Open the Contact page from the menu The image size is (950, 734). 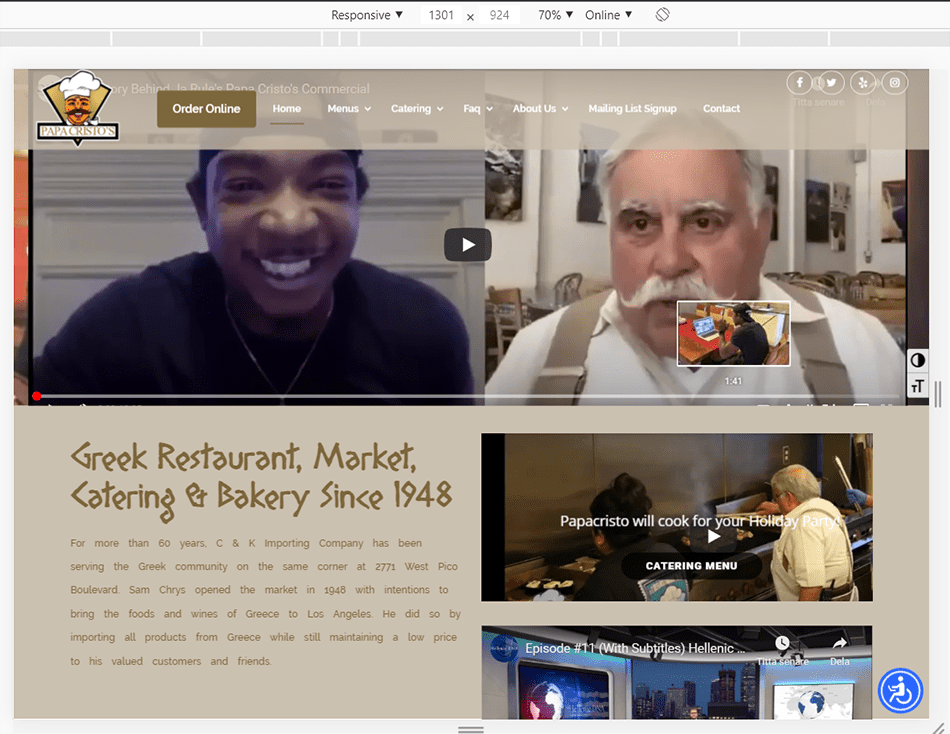[721, 109]
